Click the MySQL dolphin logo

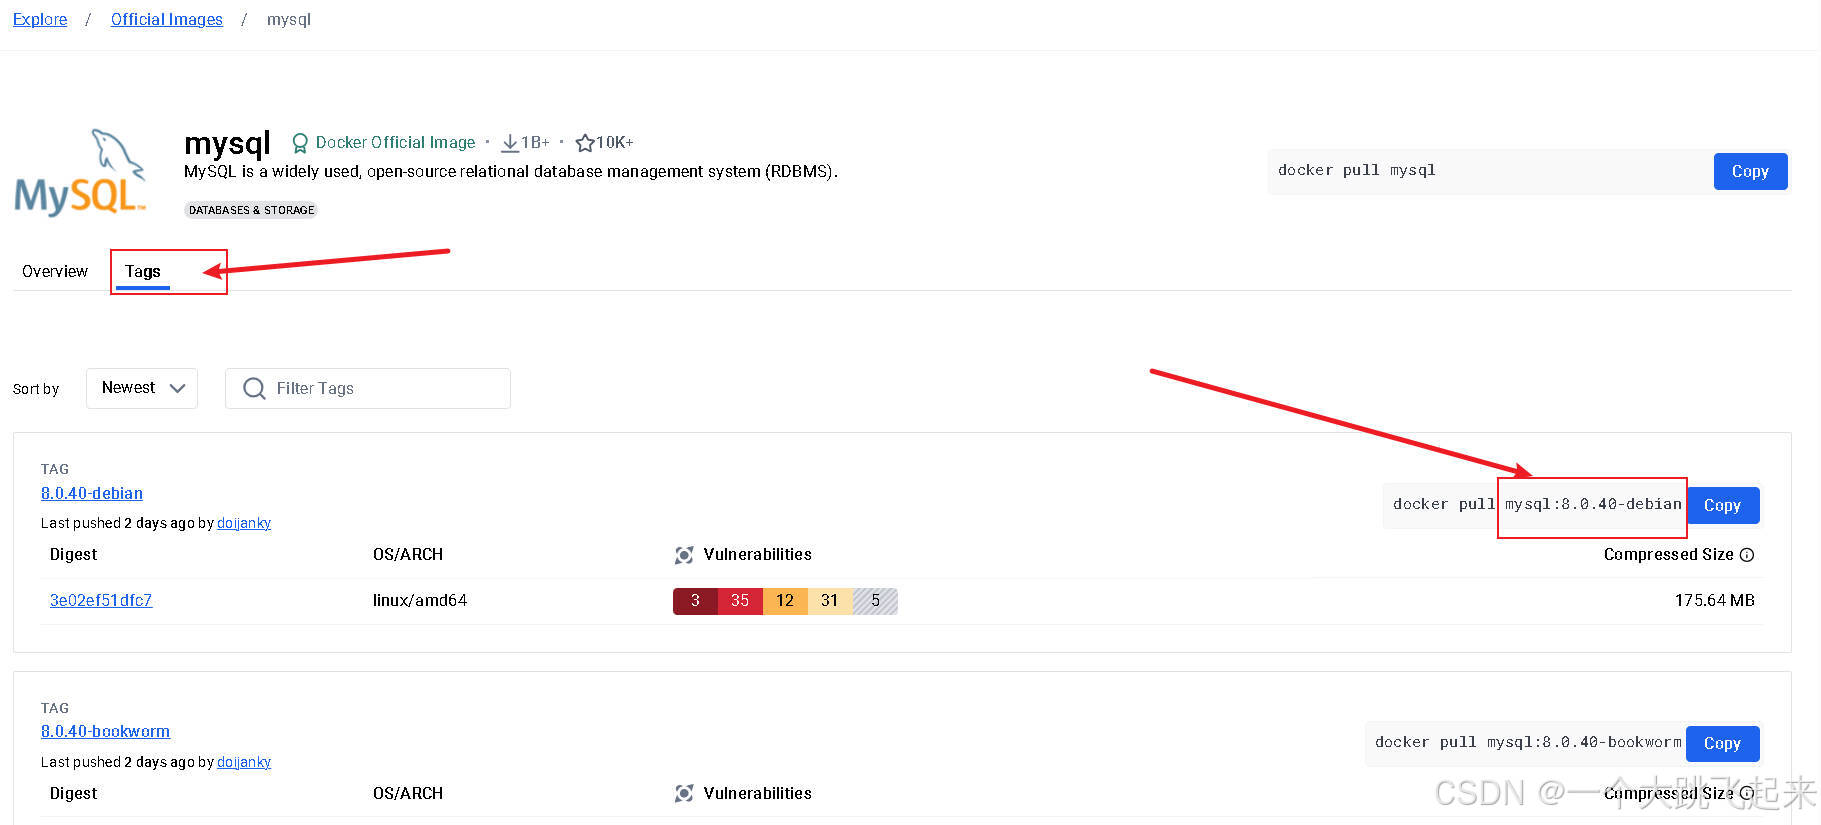(x=81, y=172)
